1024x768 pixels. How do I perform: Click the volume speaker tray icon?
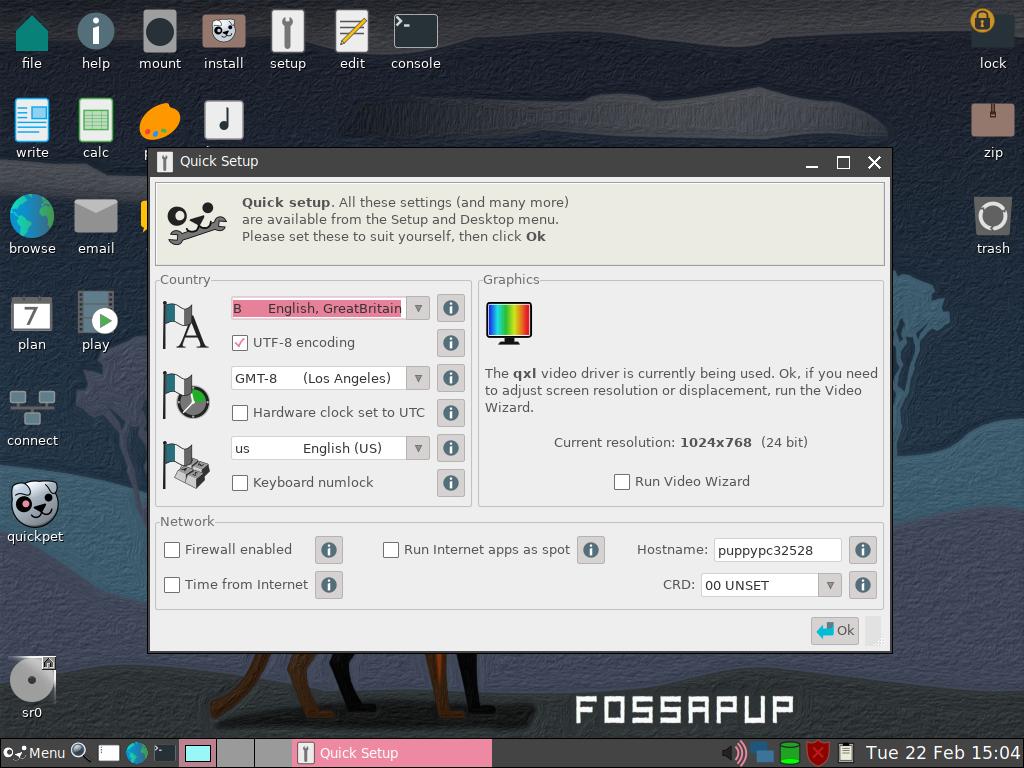pos(734,753)
